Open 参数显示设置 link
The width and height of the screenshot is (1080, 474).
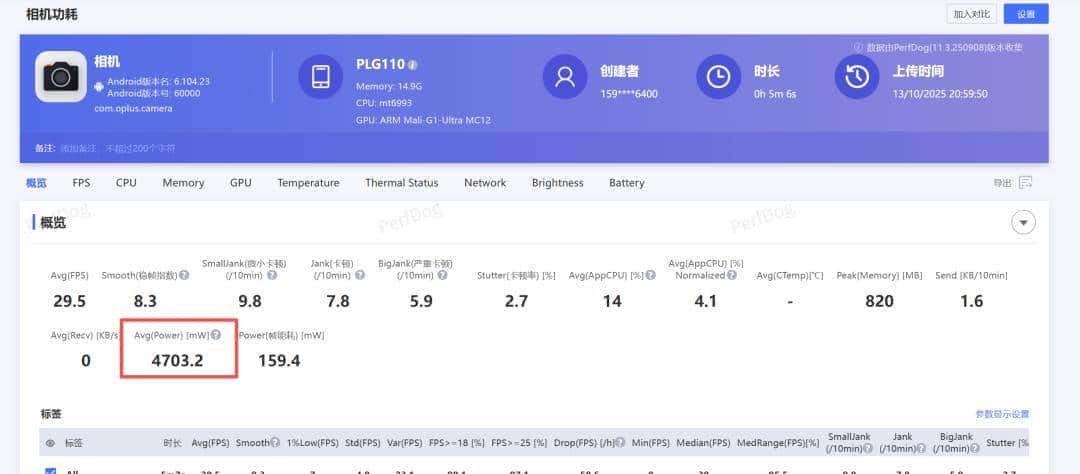[1002, 414]
